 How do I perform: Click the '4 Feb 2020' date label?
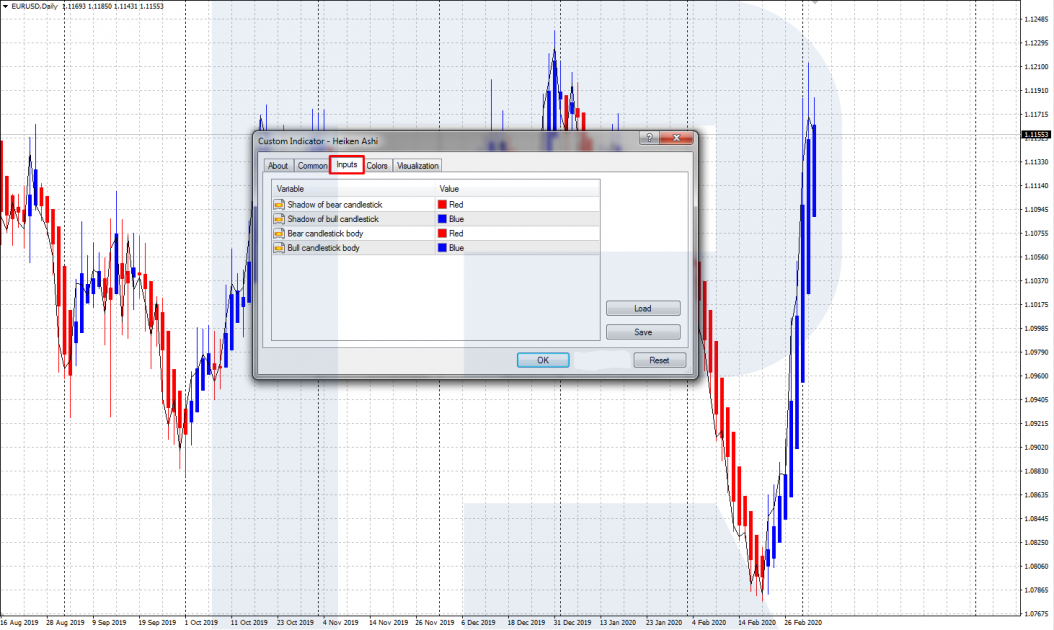pos(709,623)
